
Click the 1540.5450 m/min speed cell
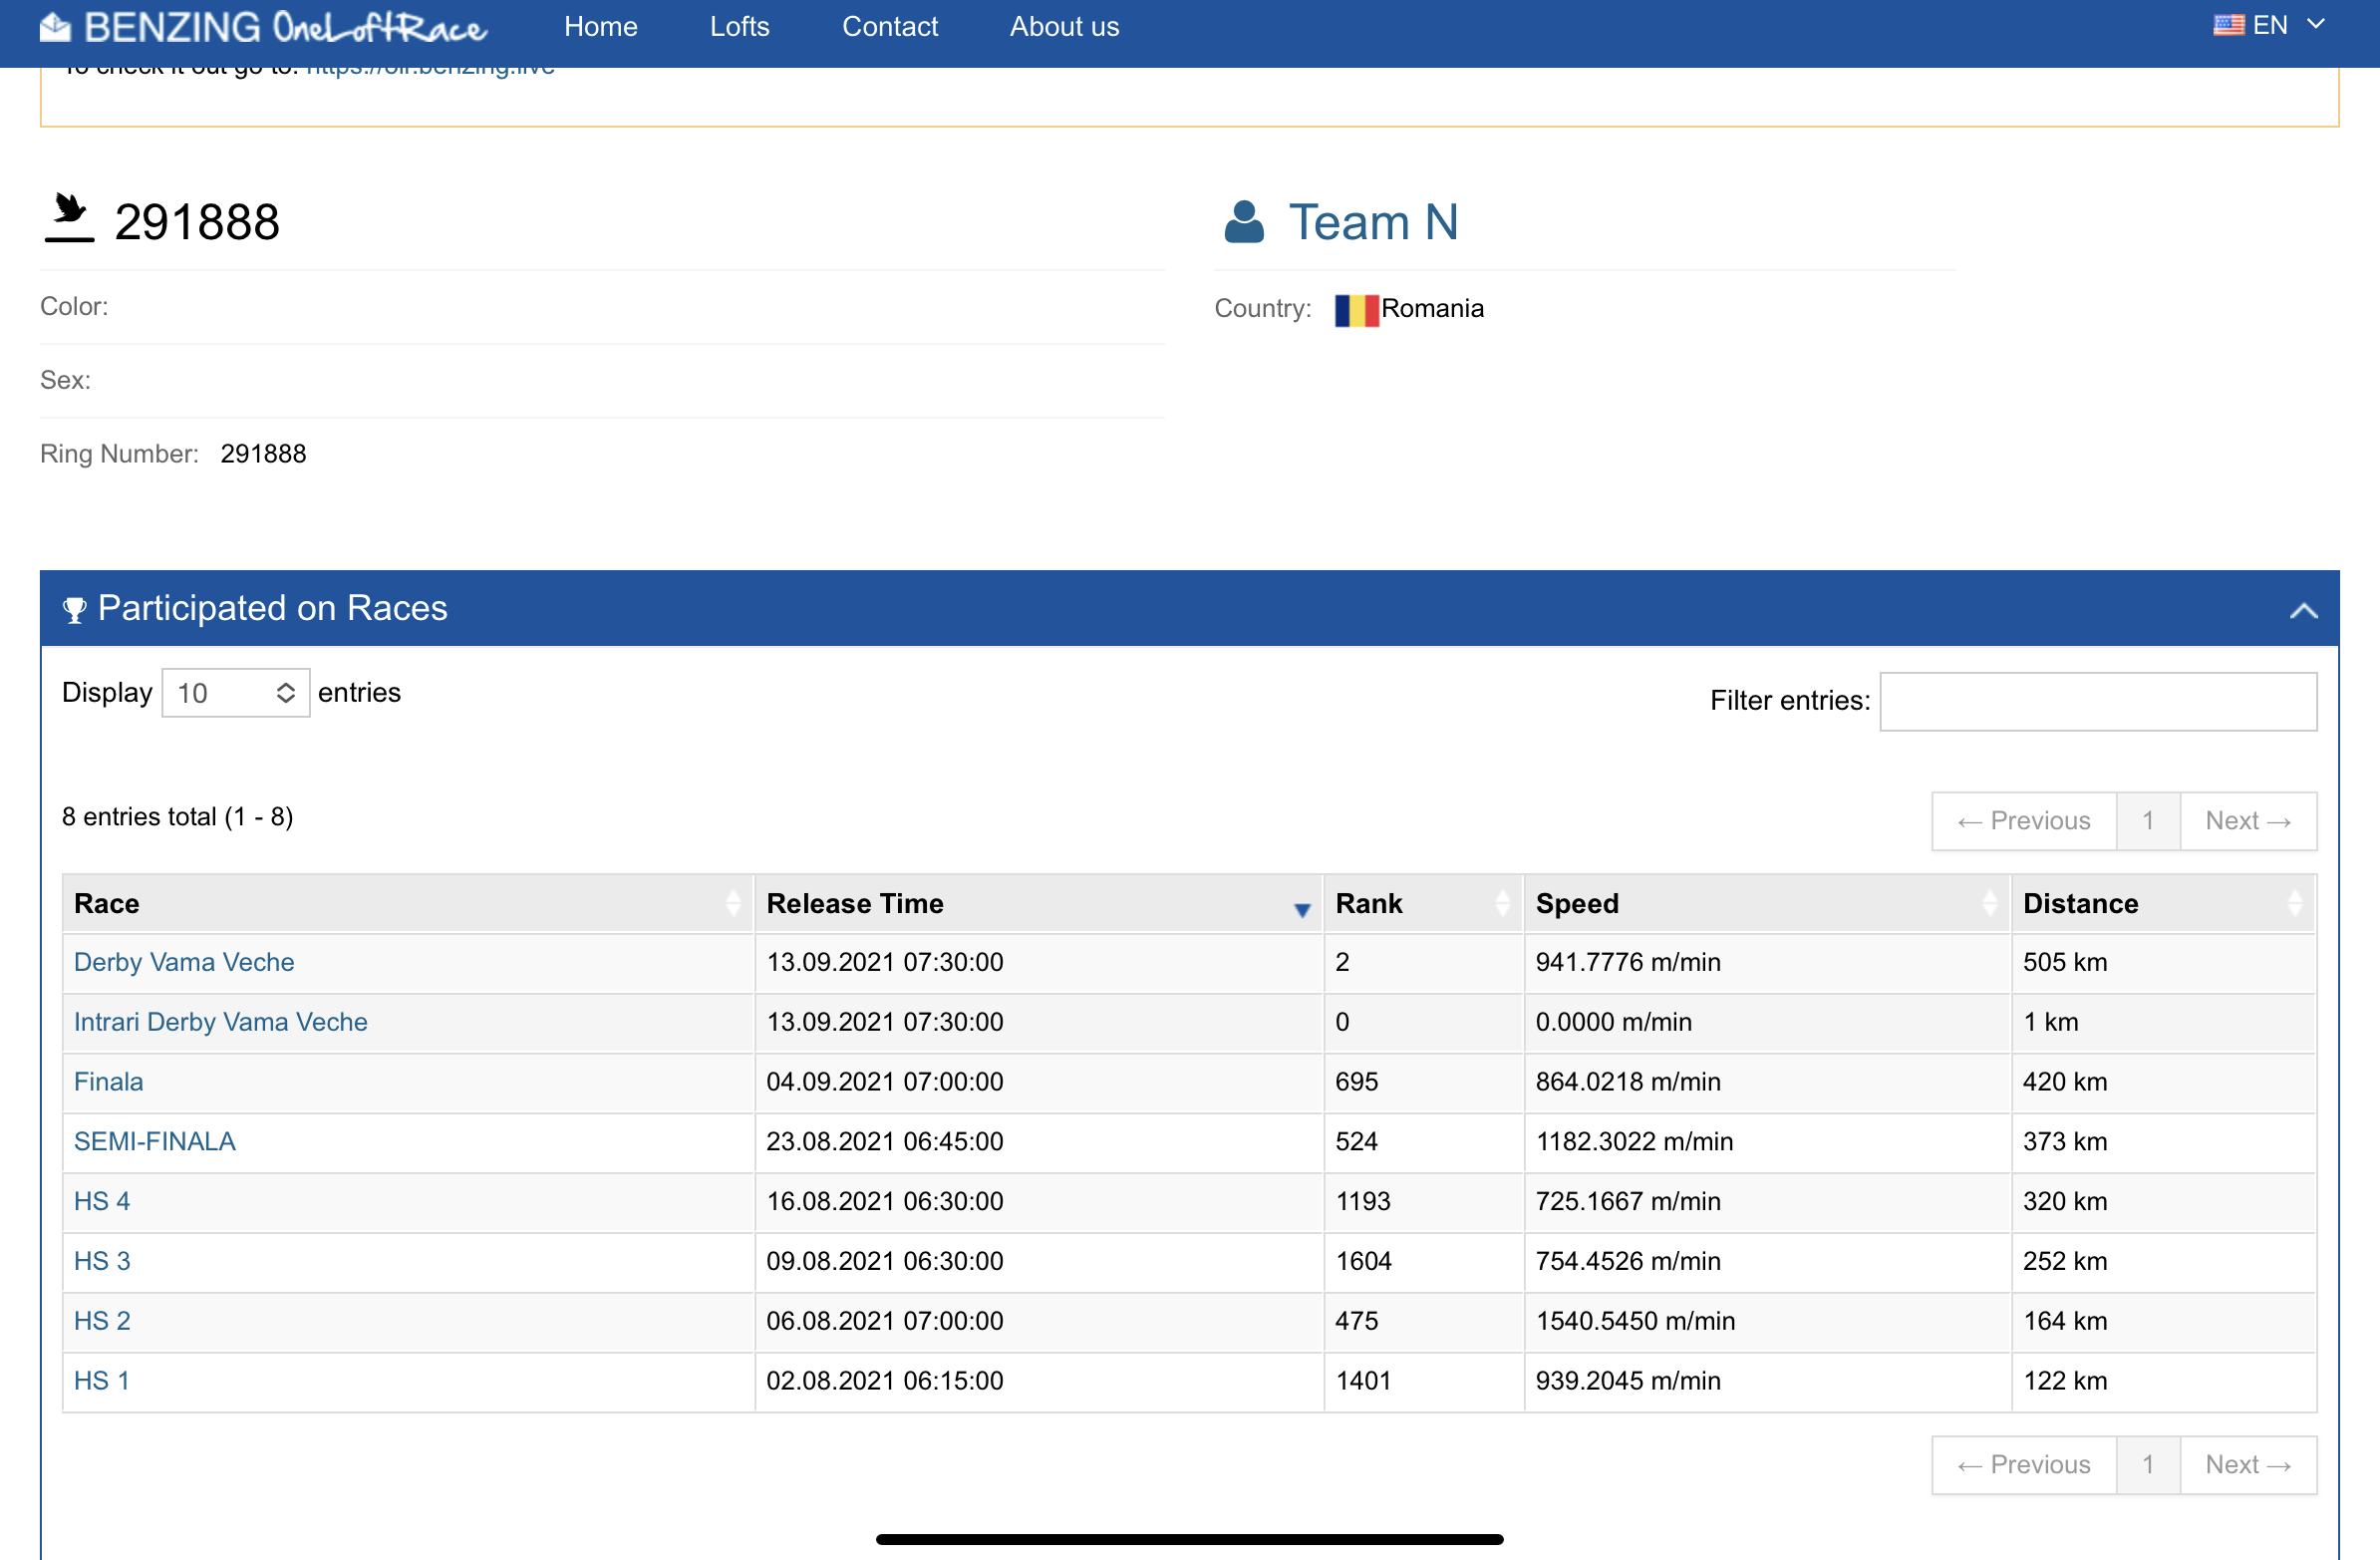pyautogui.click(x=1767, y=1322)
